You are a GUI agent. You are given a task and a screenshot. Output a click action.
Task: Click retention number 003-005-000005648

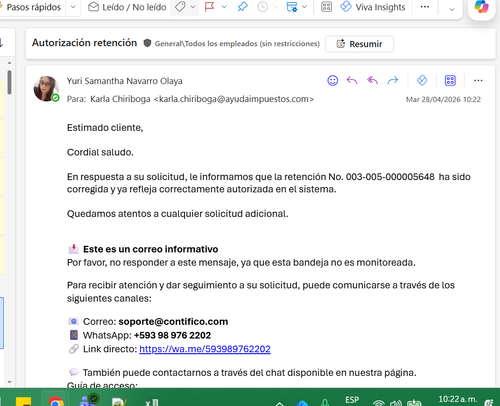click(390, 177)
